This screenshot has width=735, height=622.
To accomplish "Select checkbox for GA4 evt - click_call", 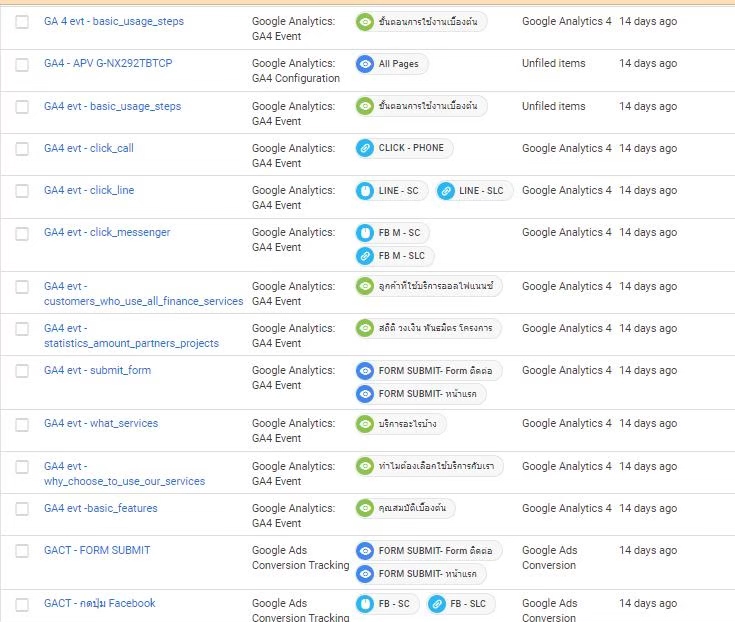I will 22,149.
